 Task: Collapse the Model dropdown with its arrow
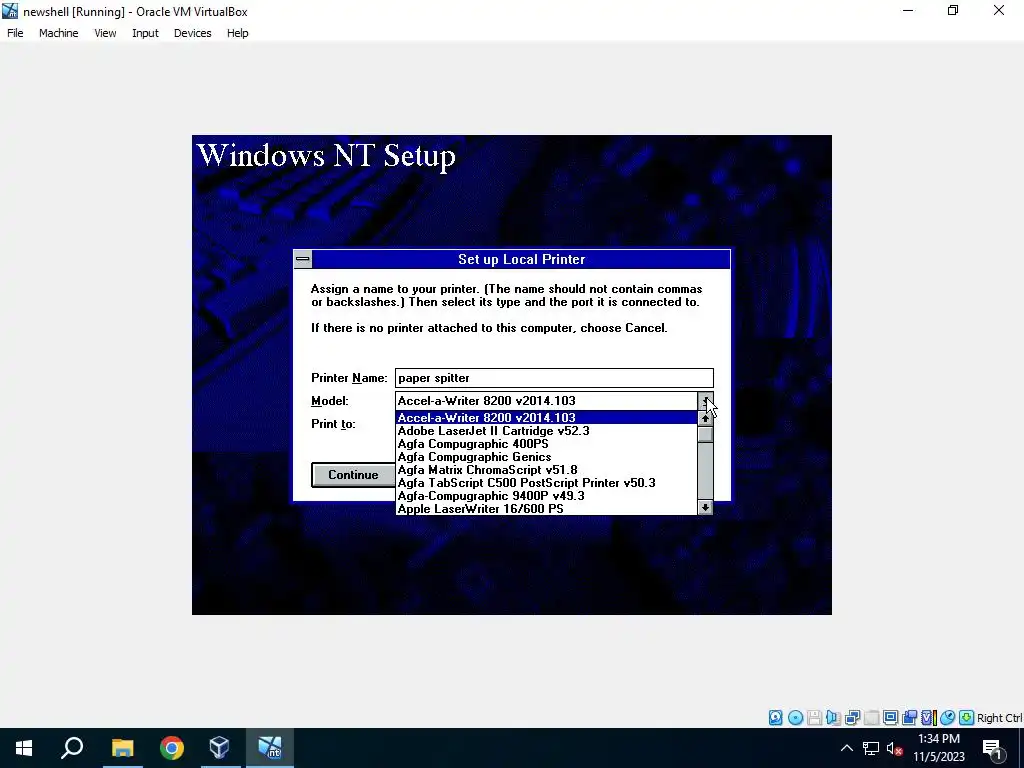click(705, 400)
